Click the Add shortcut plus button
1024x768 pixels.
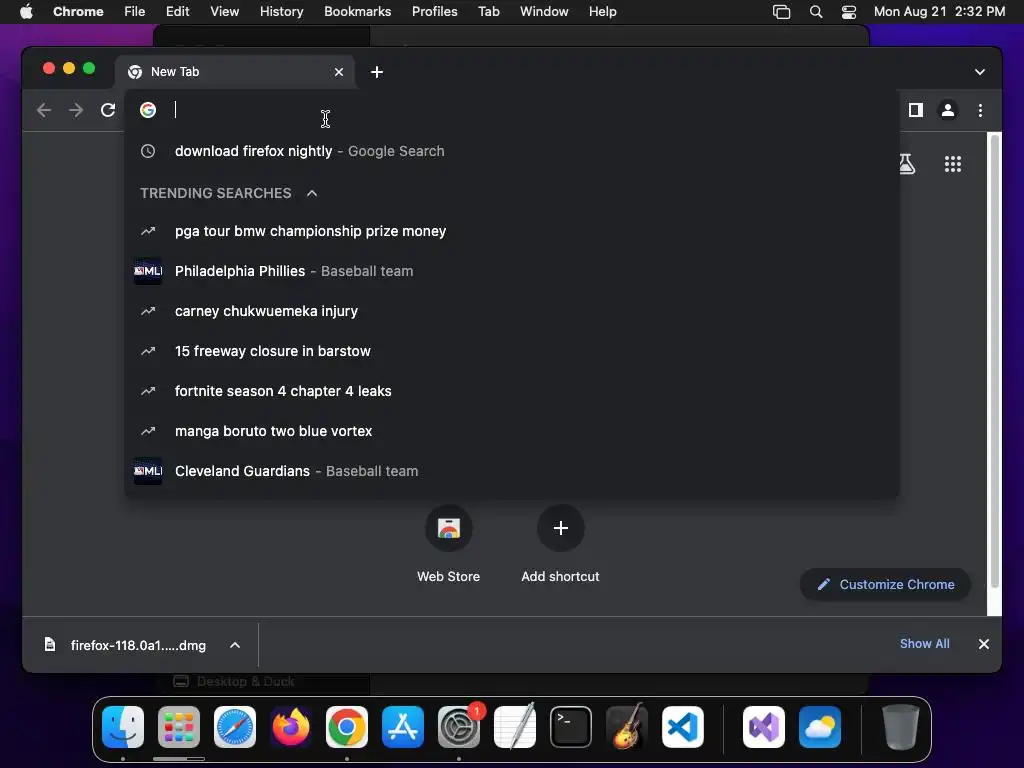tap(560, 528)
